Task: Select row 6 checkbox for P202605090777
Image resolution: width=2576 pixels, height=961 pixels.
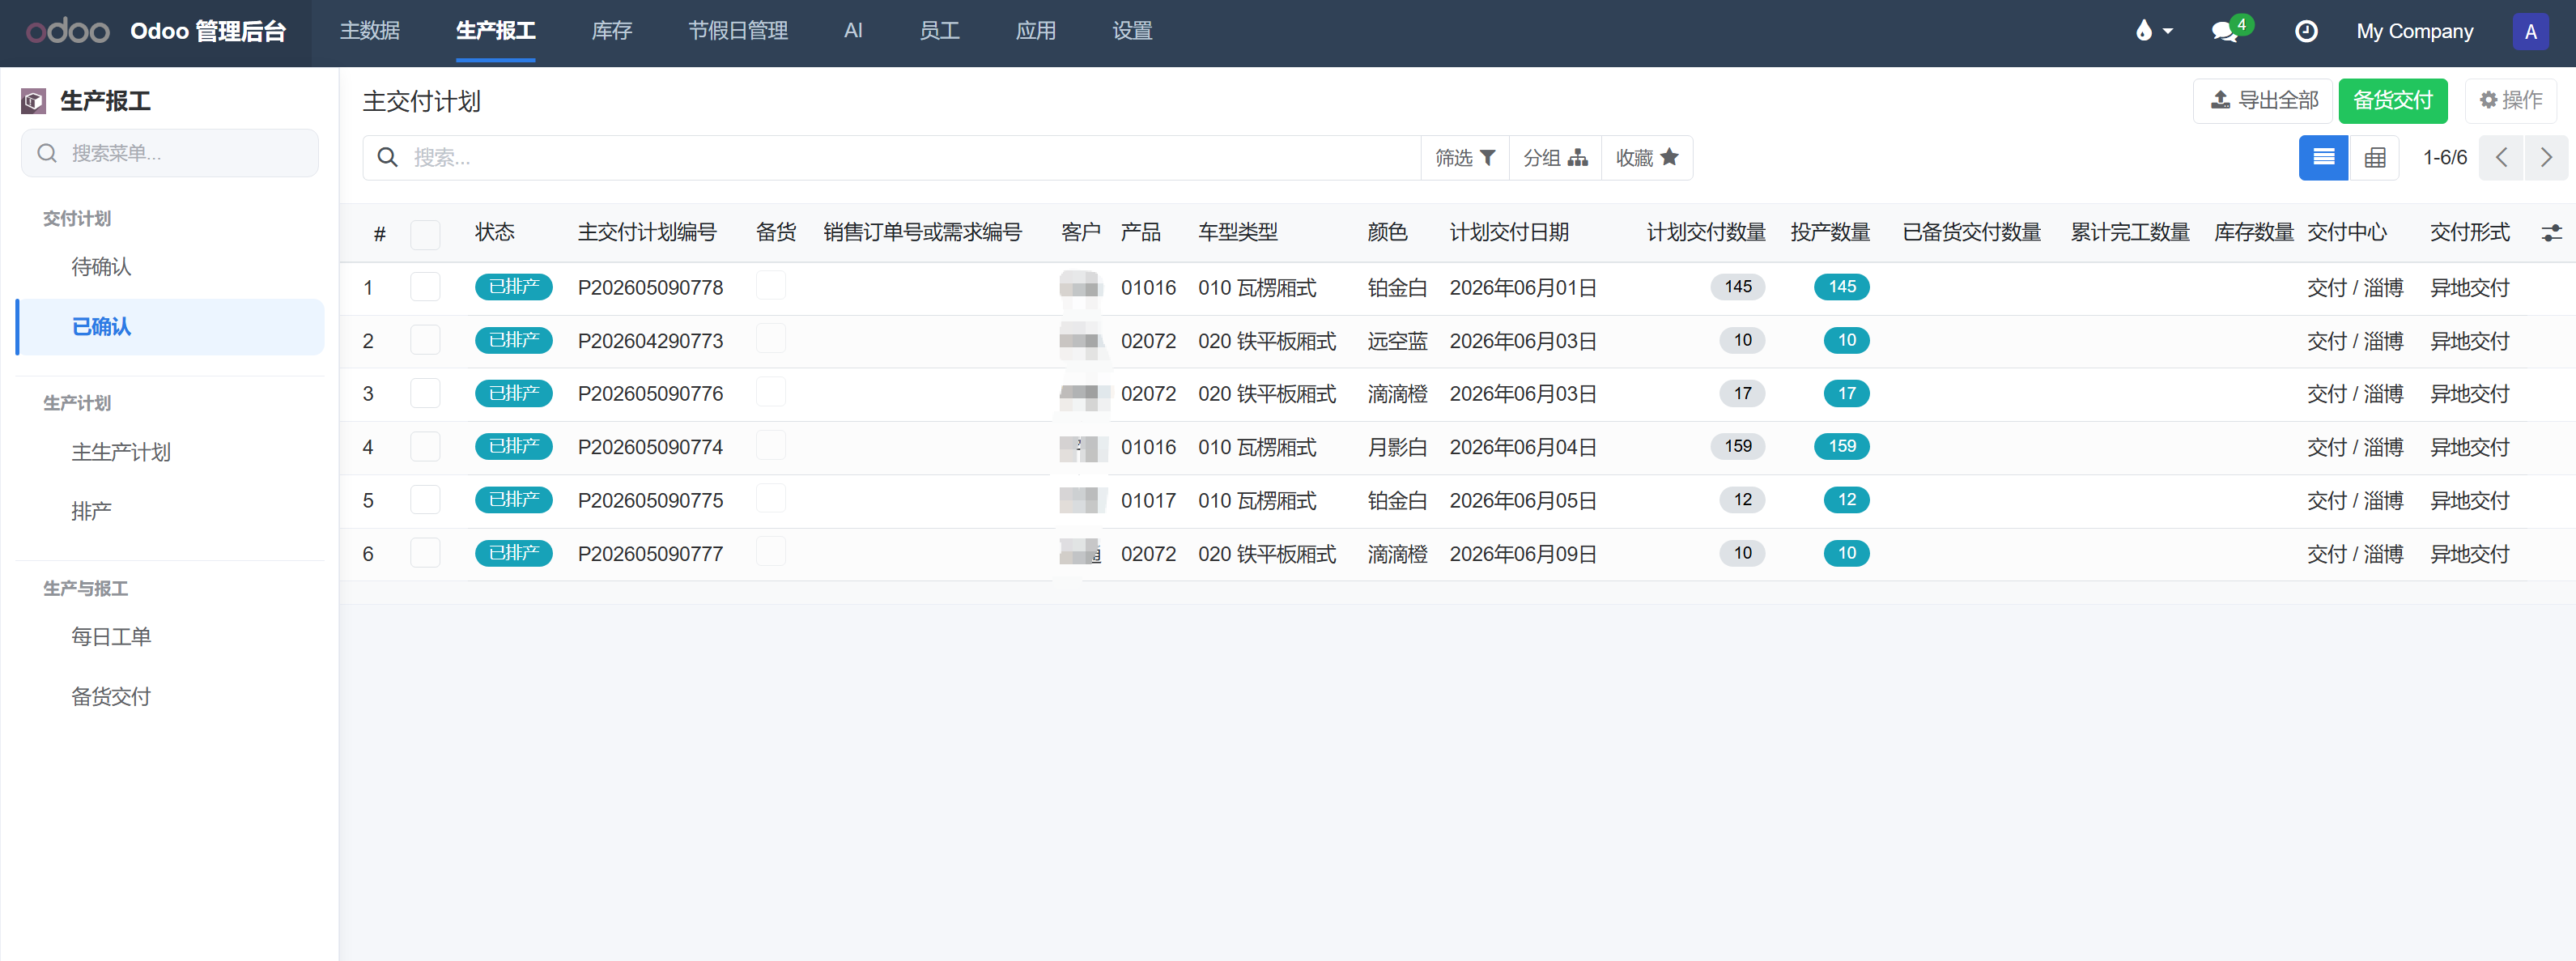Action: tap(425, 553)
